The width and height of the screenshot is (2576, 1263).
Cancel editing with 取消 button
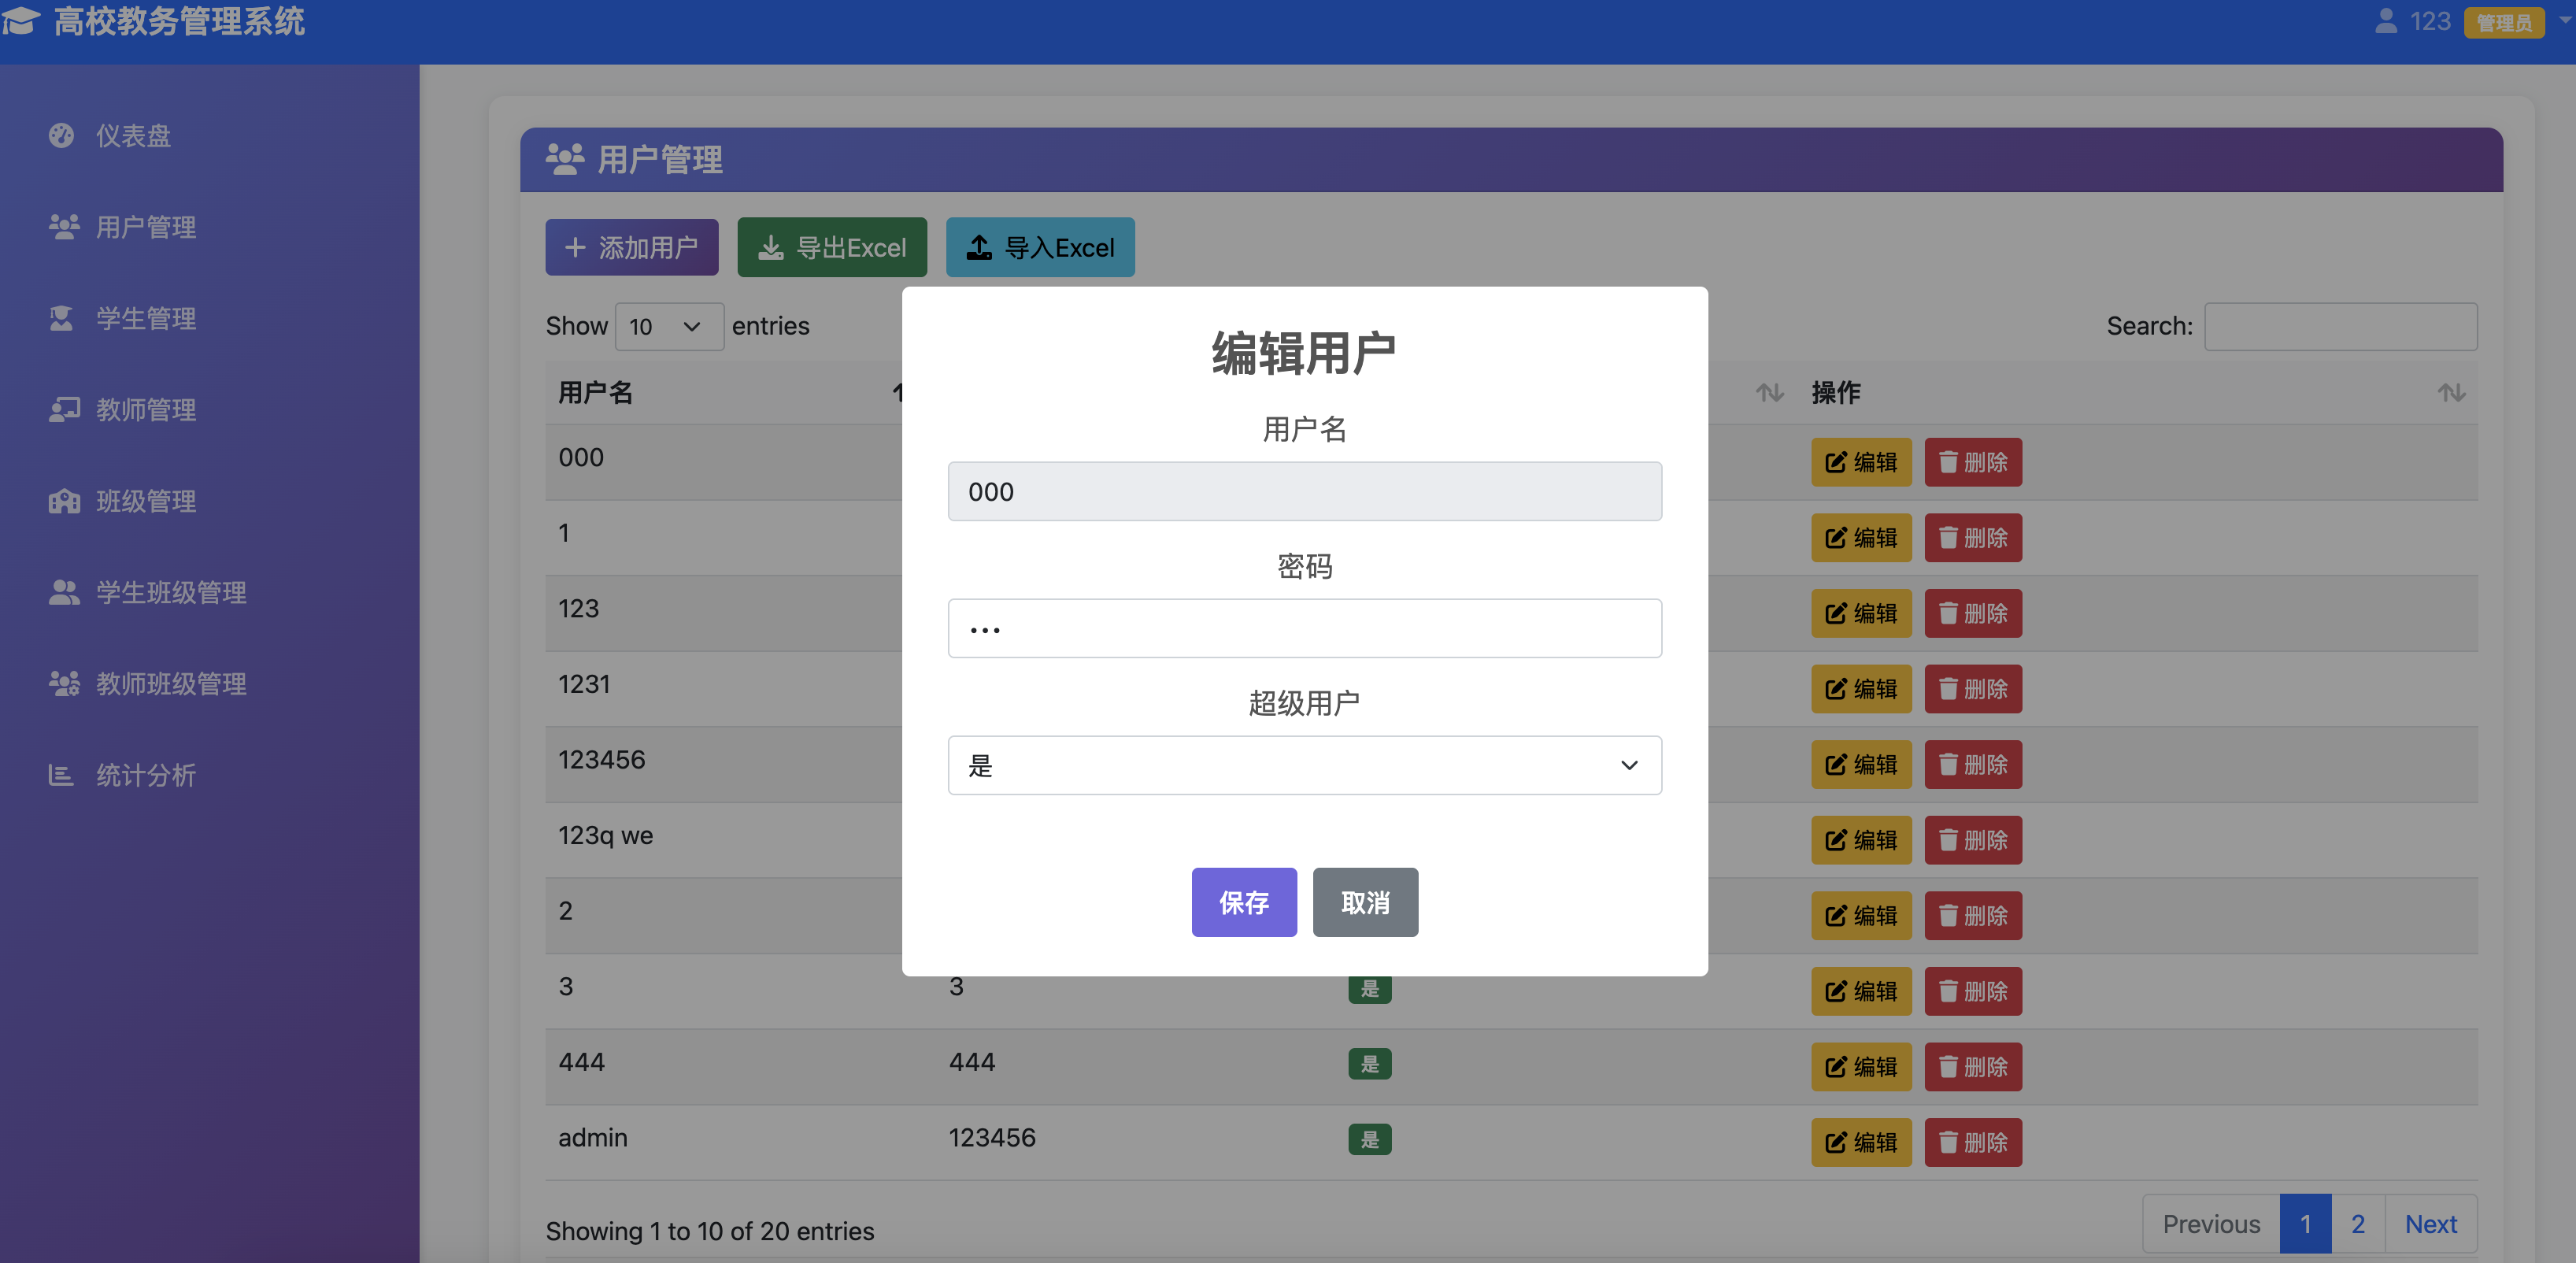pyautogui.click(x=1364, y=902)
